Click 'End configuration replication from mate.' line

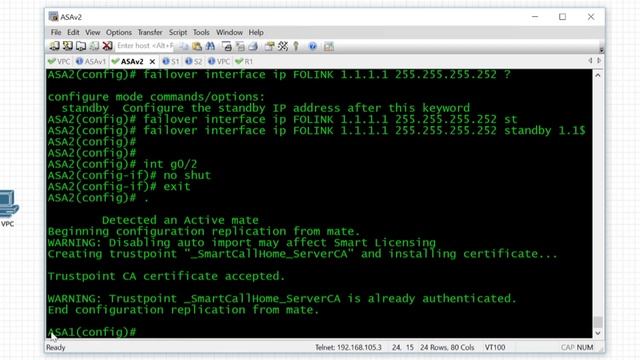tap(183, 310)
